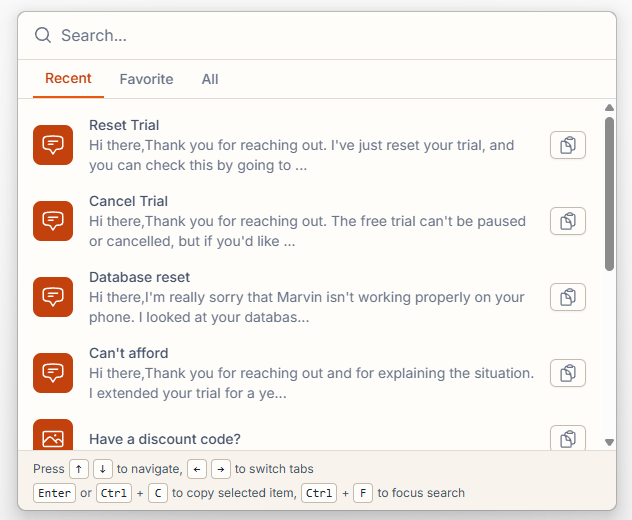Click the scrollbar down arrow
This screenshot has width=632, height=520.
tap(609, 442)
